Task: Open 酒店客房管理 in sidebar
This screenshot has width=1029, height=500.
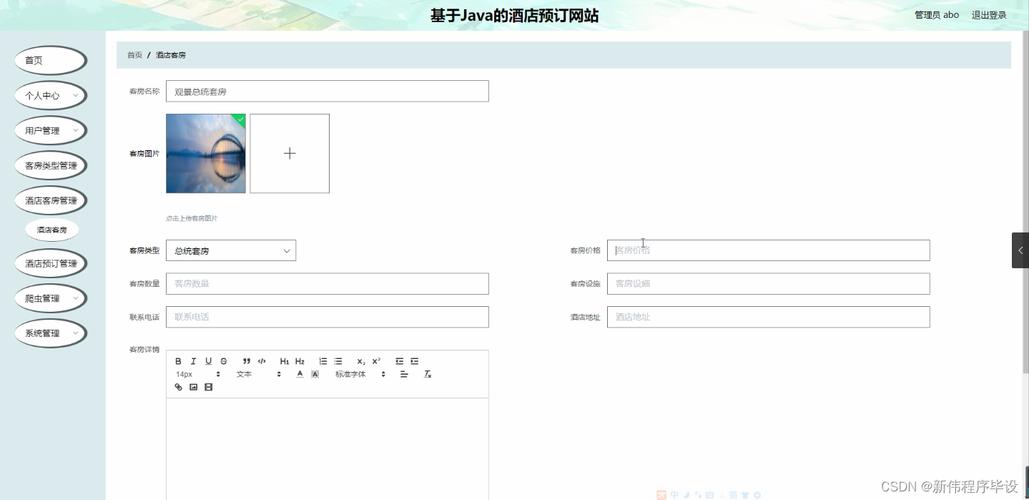Action: coord(51,201)
